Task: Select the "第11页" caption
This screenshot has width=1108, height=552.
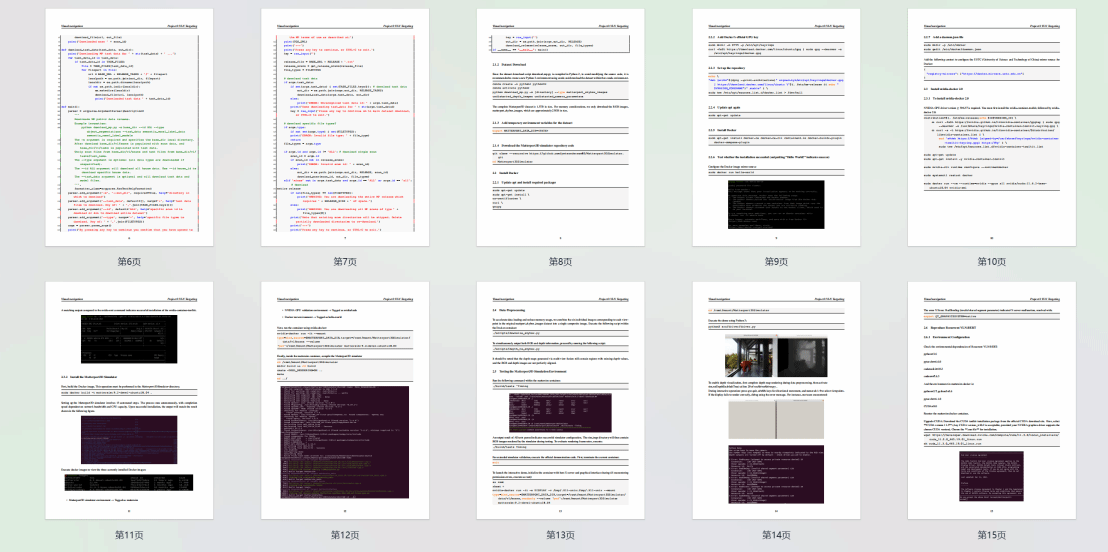Action: (x=129, y=535)
